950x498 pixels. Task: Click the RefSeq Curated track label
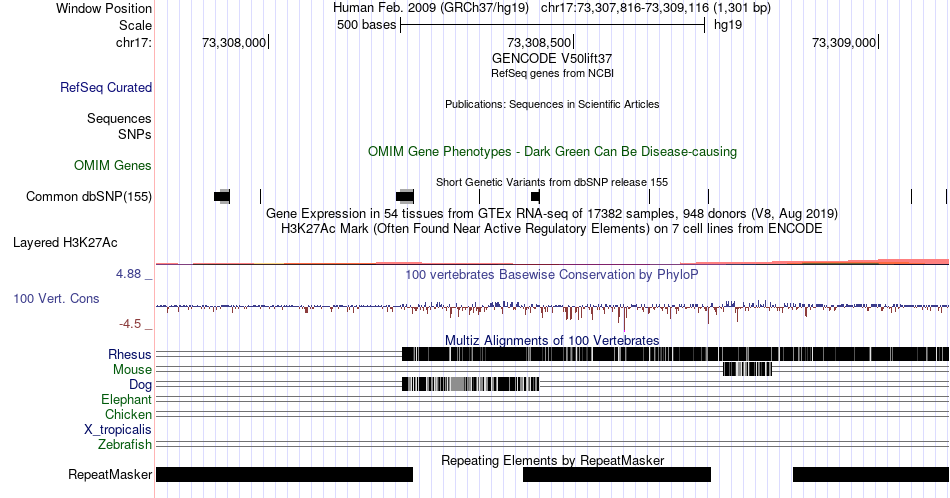[x=106, y=87]
